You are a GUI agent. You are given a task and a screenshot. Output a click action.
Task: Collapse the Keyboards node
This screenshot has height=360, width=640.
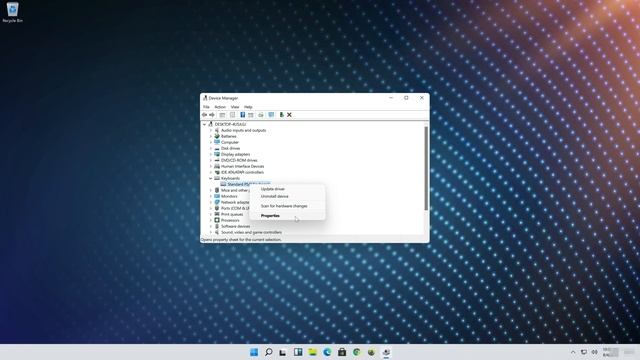pos(211,178)
